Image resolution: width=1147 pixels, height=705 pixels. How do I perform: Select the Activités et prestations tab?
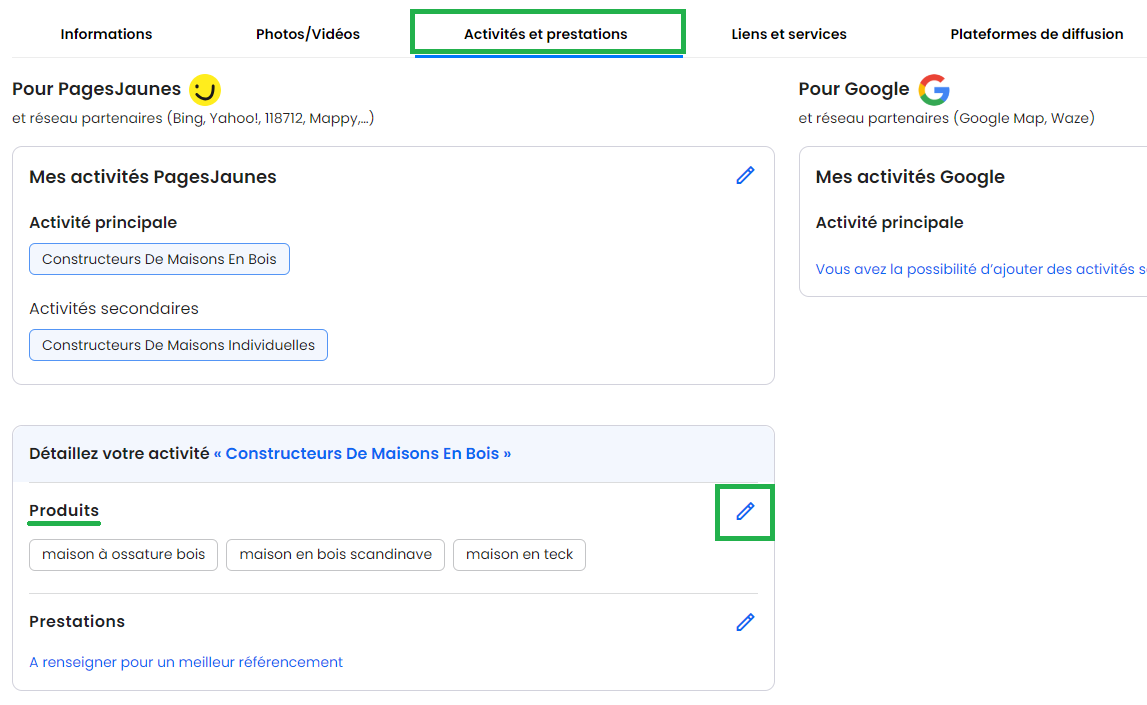(x=546, y=34)
